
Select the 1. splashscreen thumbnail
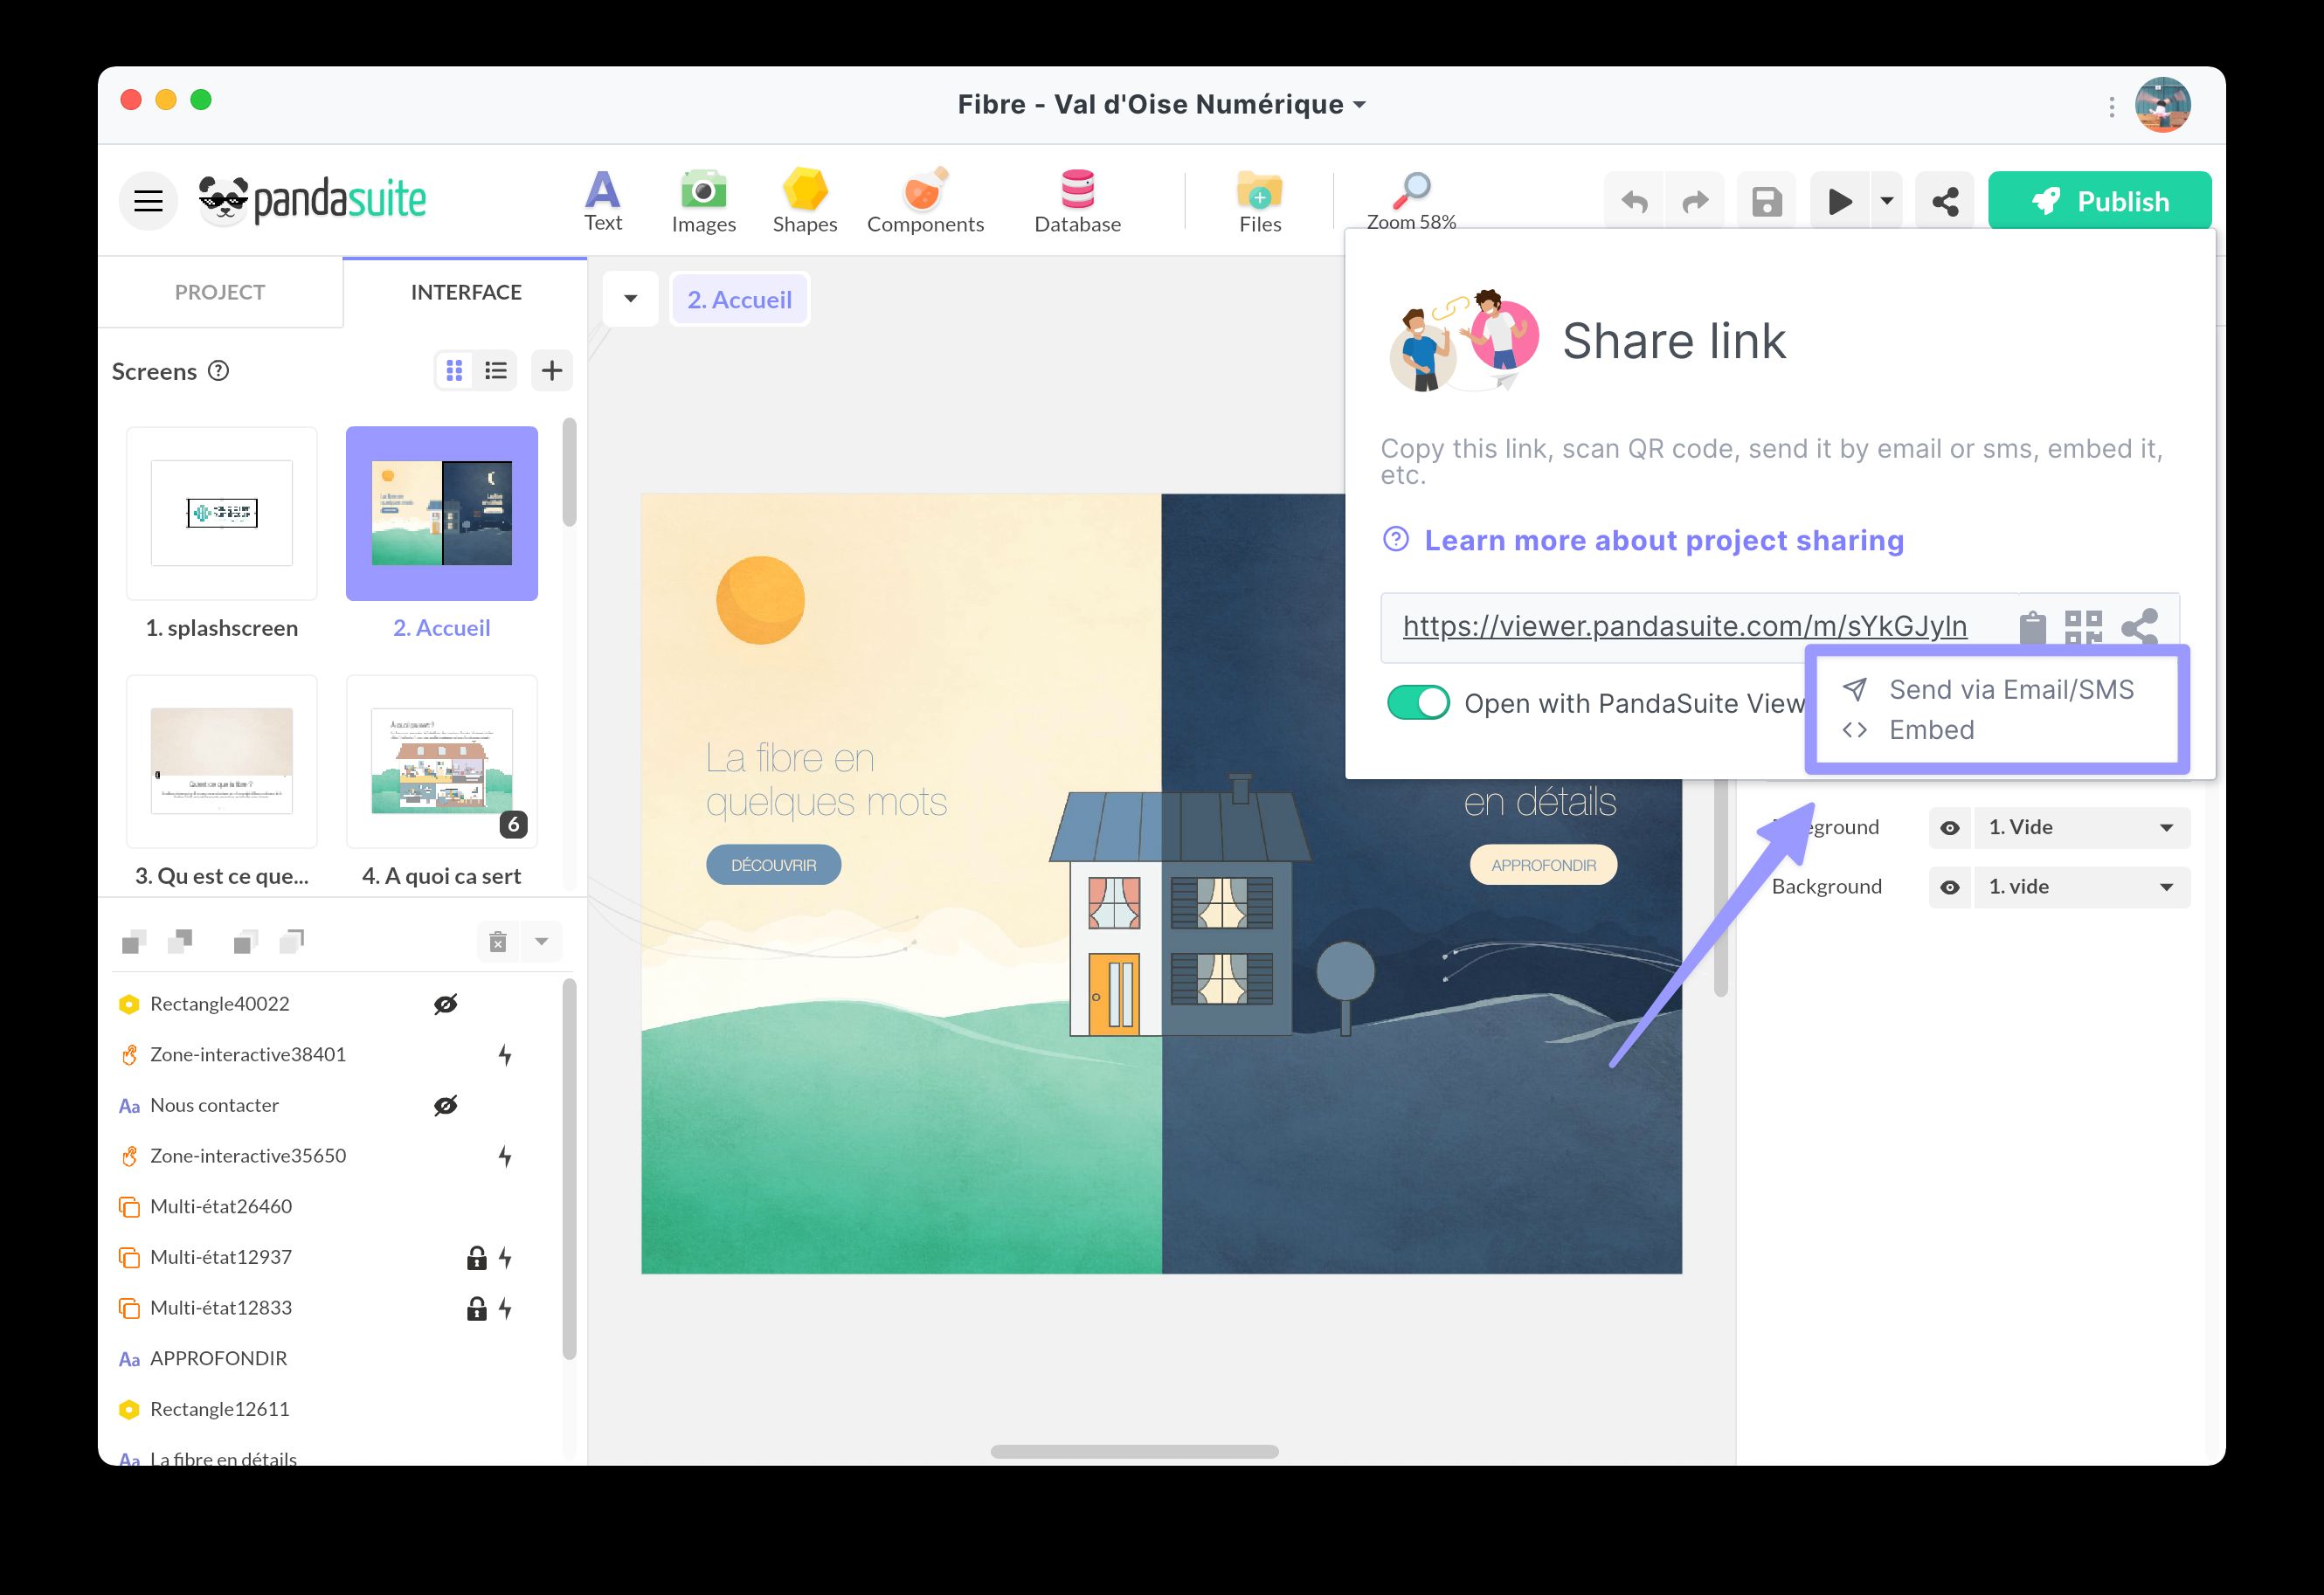point(222,513)
